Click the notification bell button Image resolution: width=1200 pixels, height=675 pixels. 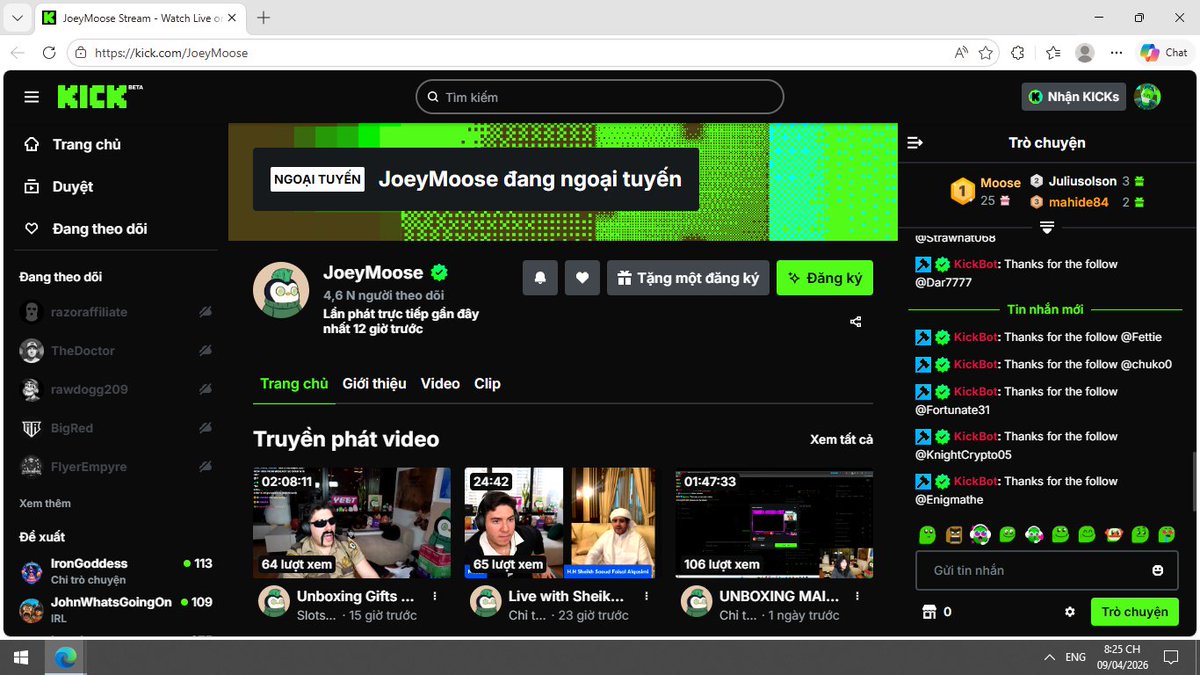(540, 278)
